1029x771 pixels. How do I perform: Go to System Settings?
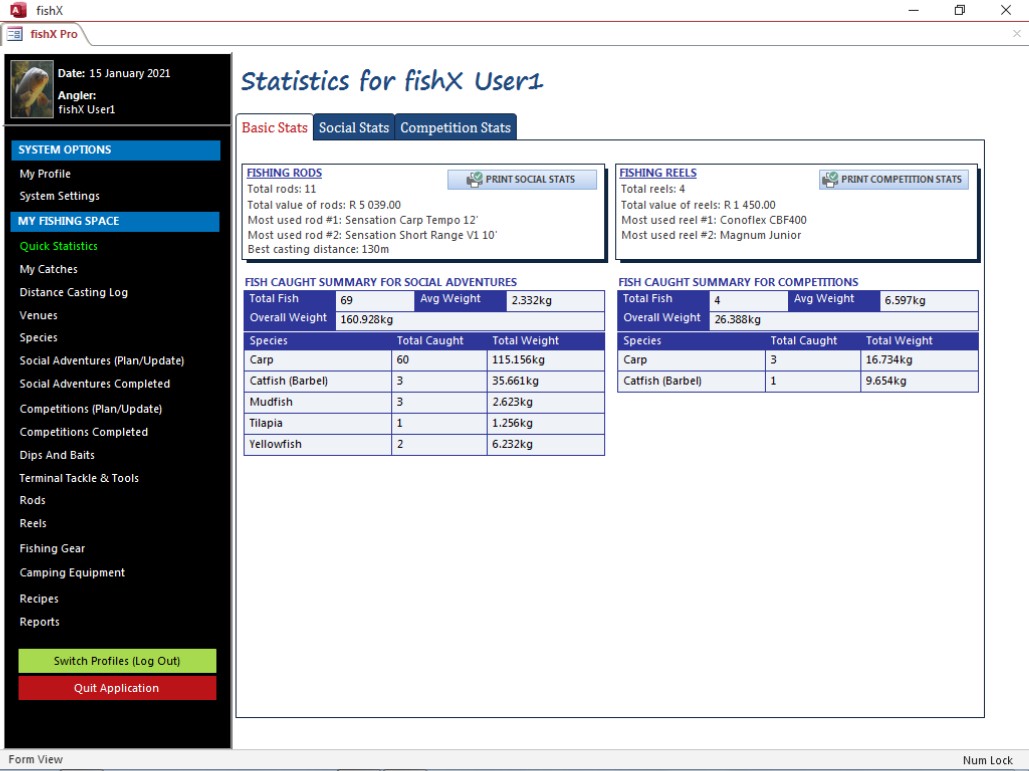[59, 197]
